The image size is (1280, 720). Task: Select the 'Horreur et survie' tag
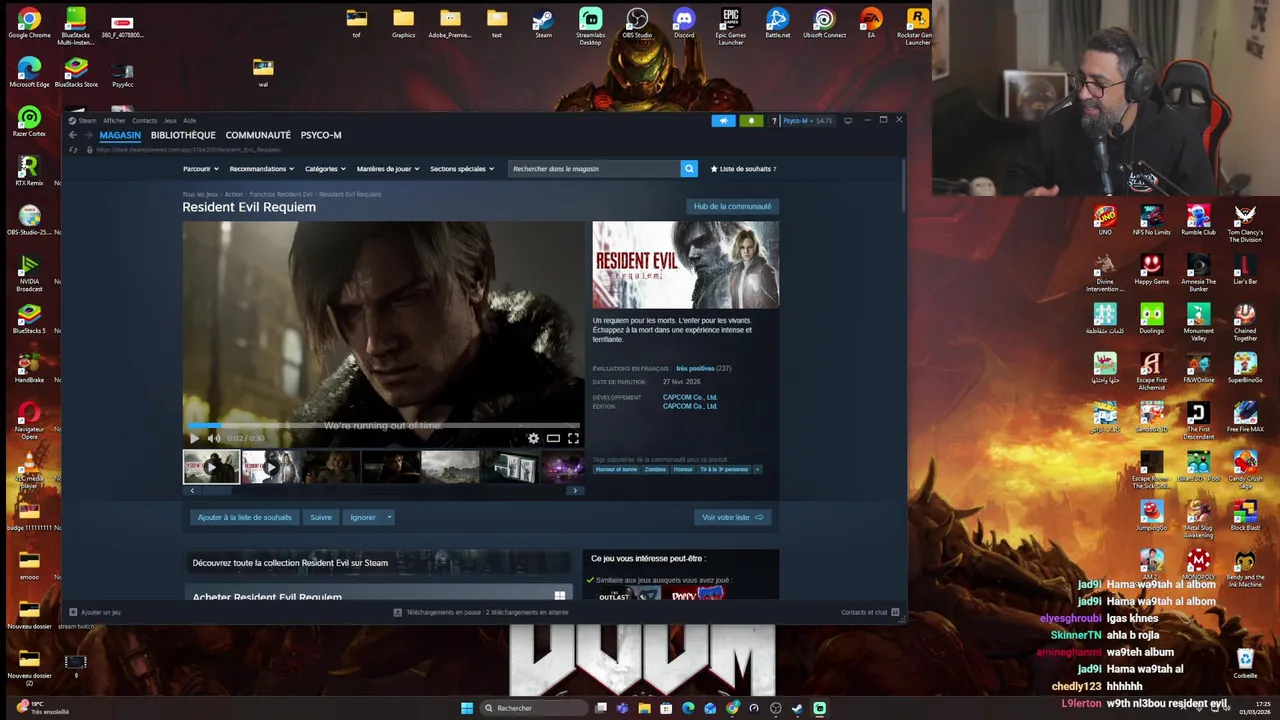[x=616, y=469]
